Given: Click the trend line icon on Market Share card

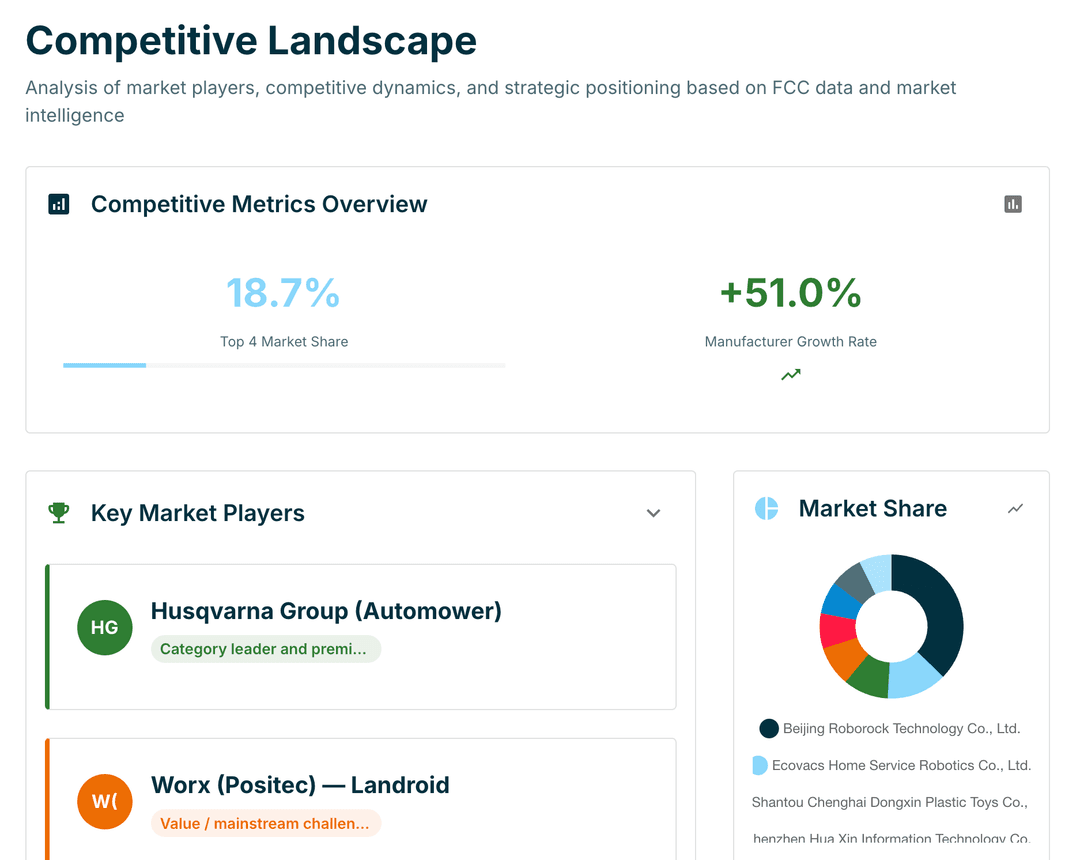Looking at the screenshot, I should tap(1015, 508).
